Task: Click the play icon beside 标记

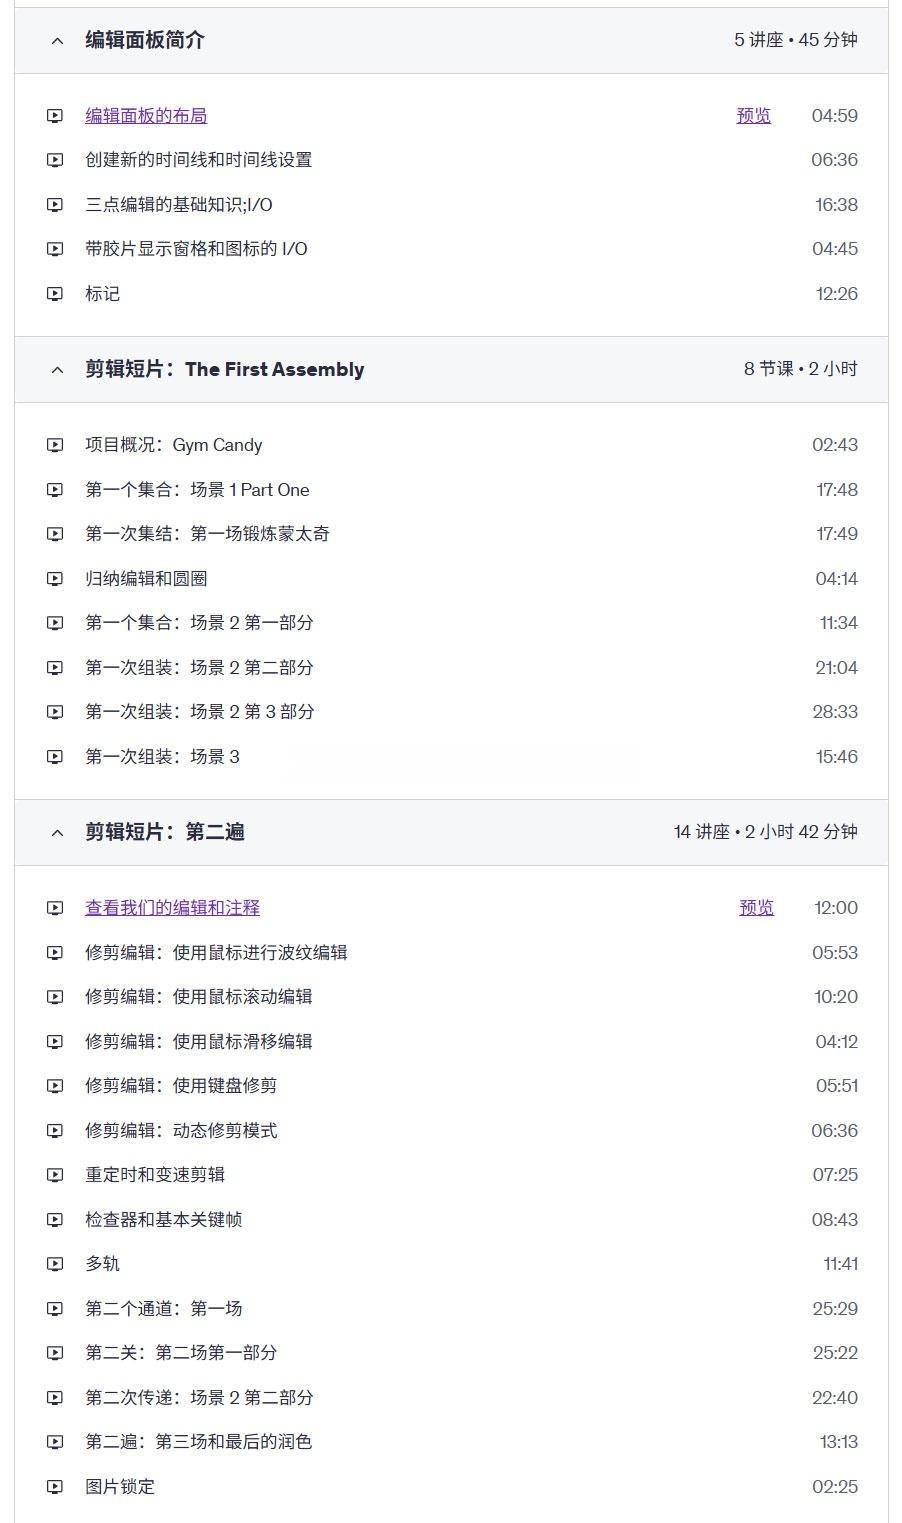Action: pos(57,293)
